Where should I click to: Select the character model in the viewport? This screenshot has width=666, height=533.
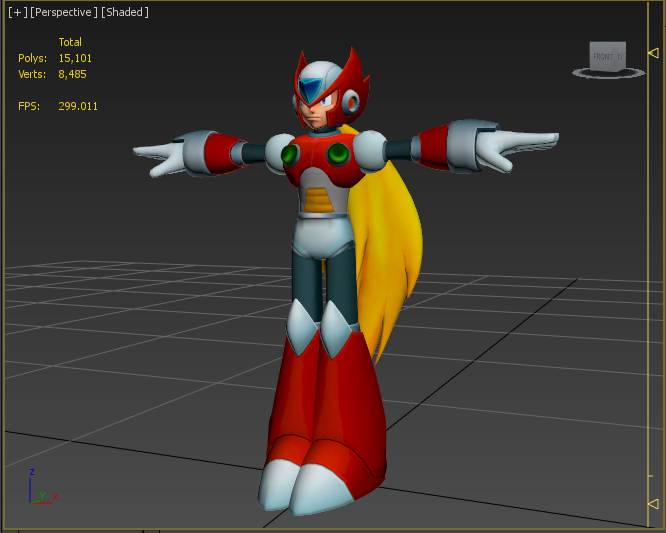(327, 238)
